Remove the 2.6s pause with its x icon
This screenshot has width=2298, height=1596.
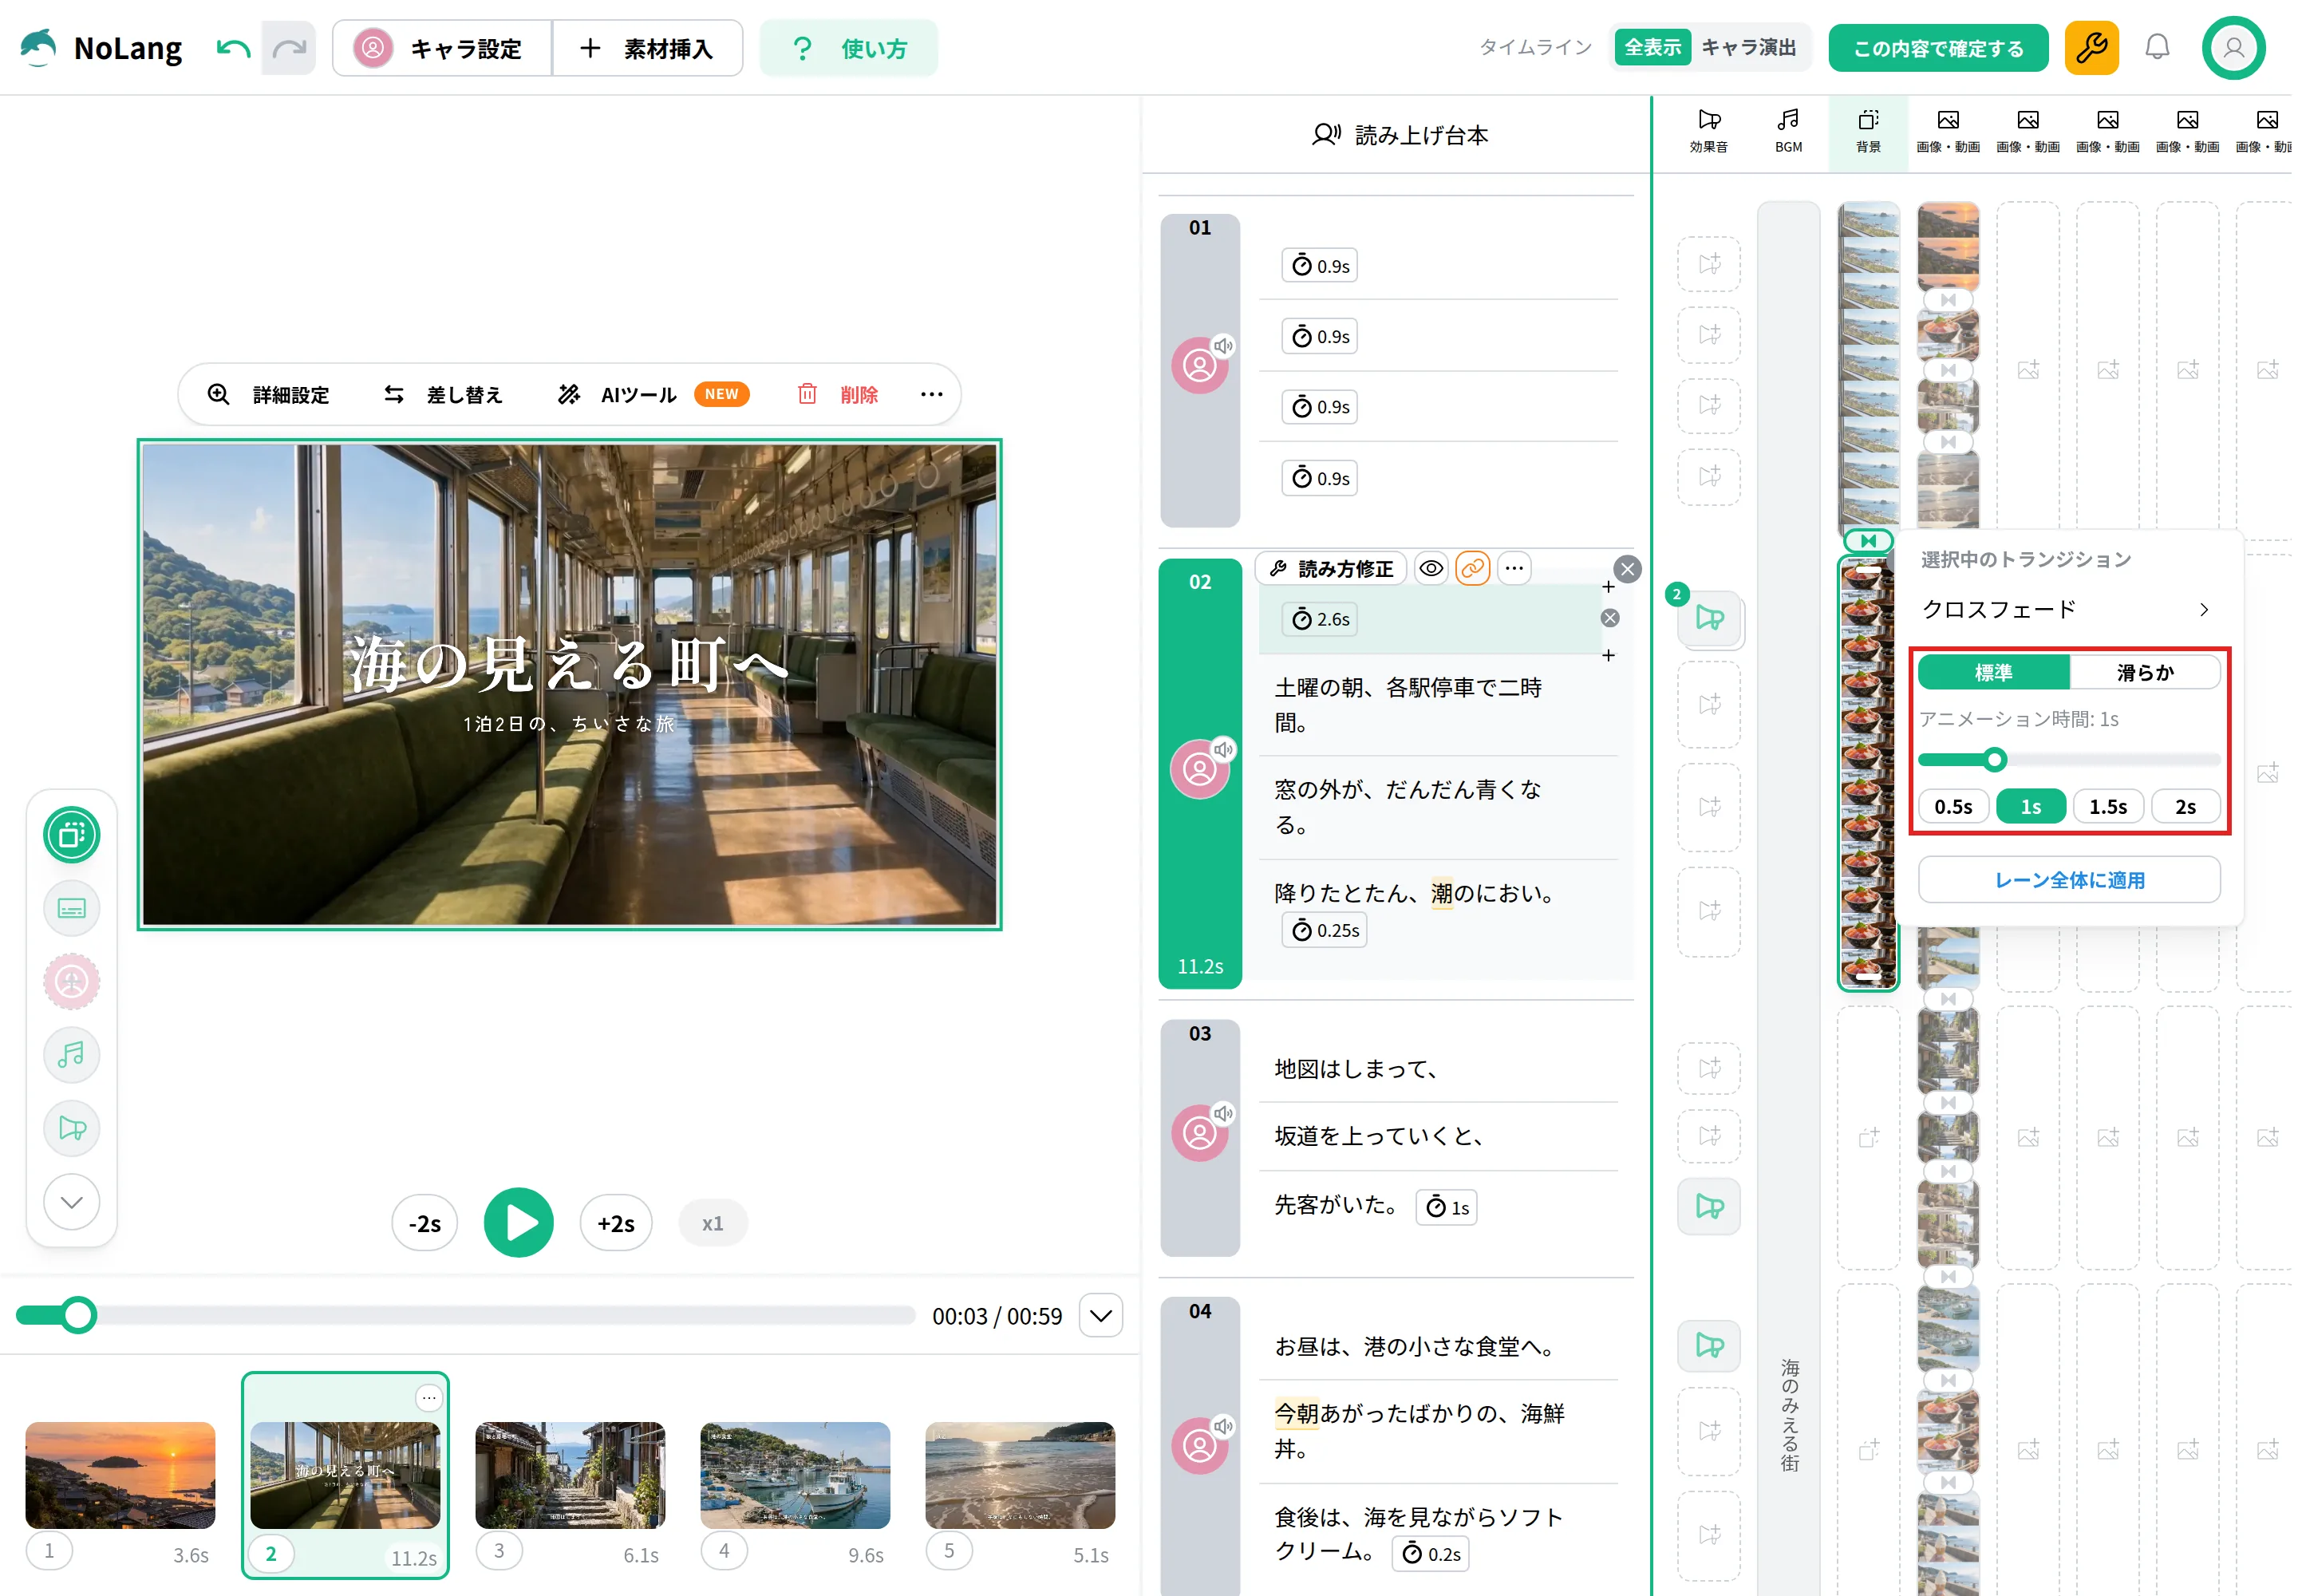(1609, 618)
